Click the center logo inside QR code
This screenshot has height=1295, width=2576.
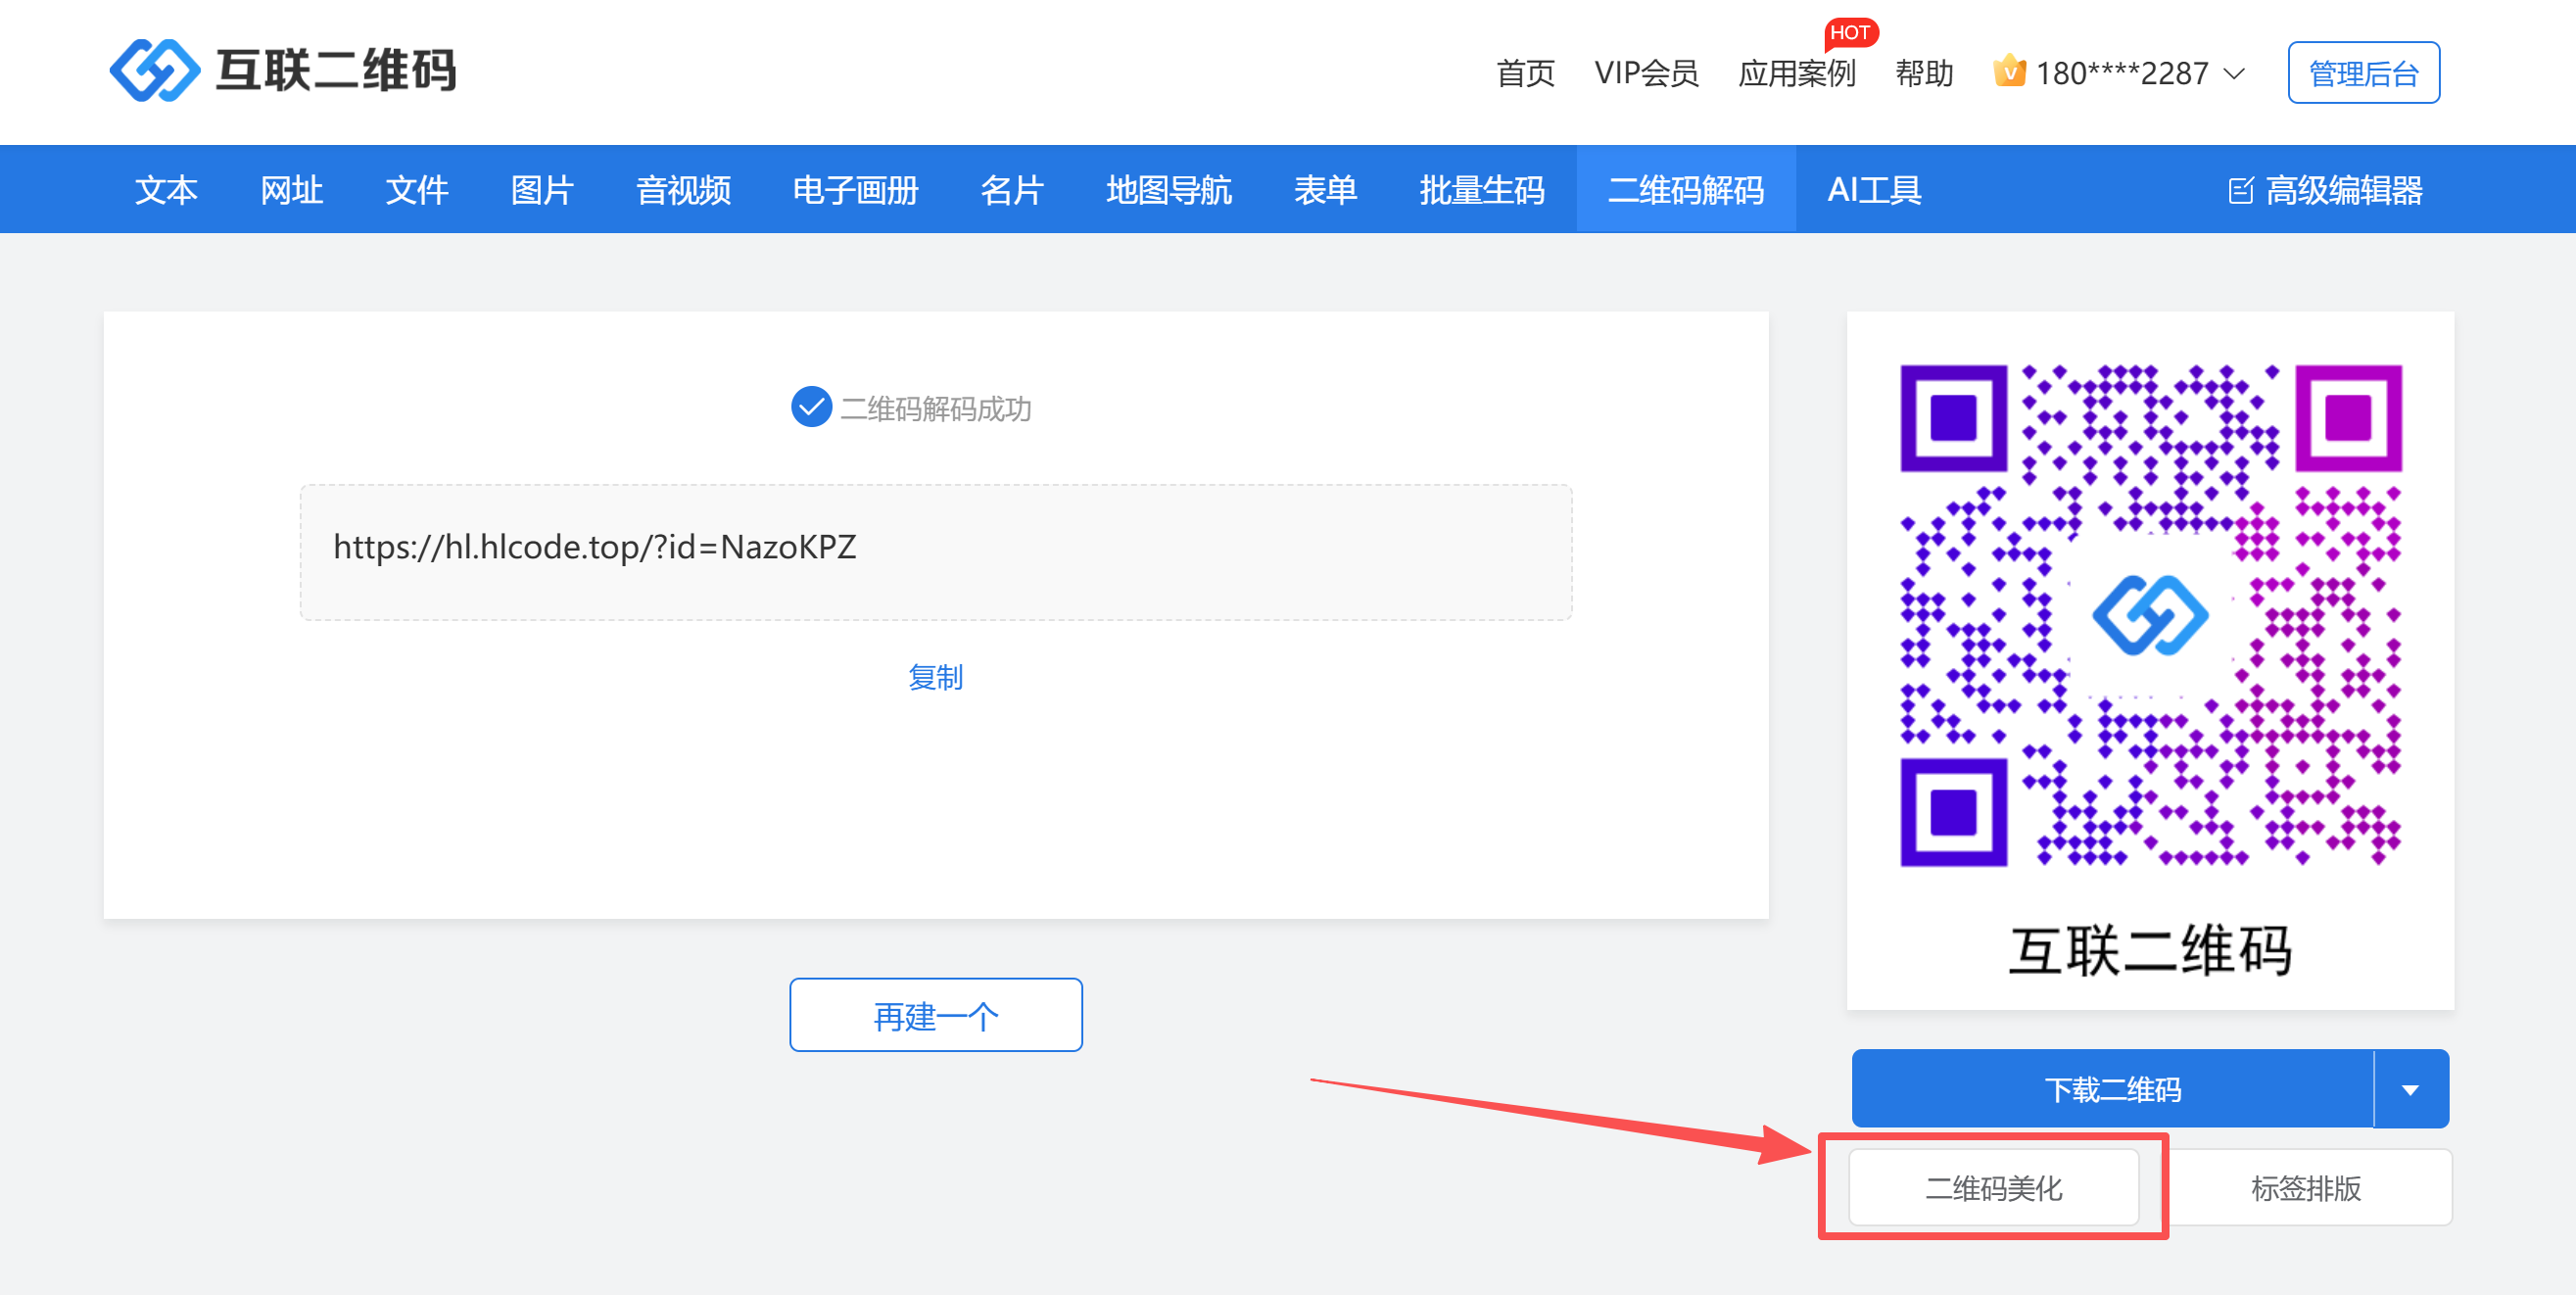[x=2150, y=615]
